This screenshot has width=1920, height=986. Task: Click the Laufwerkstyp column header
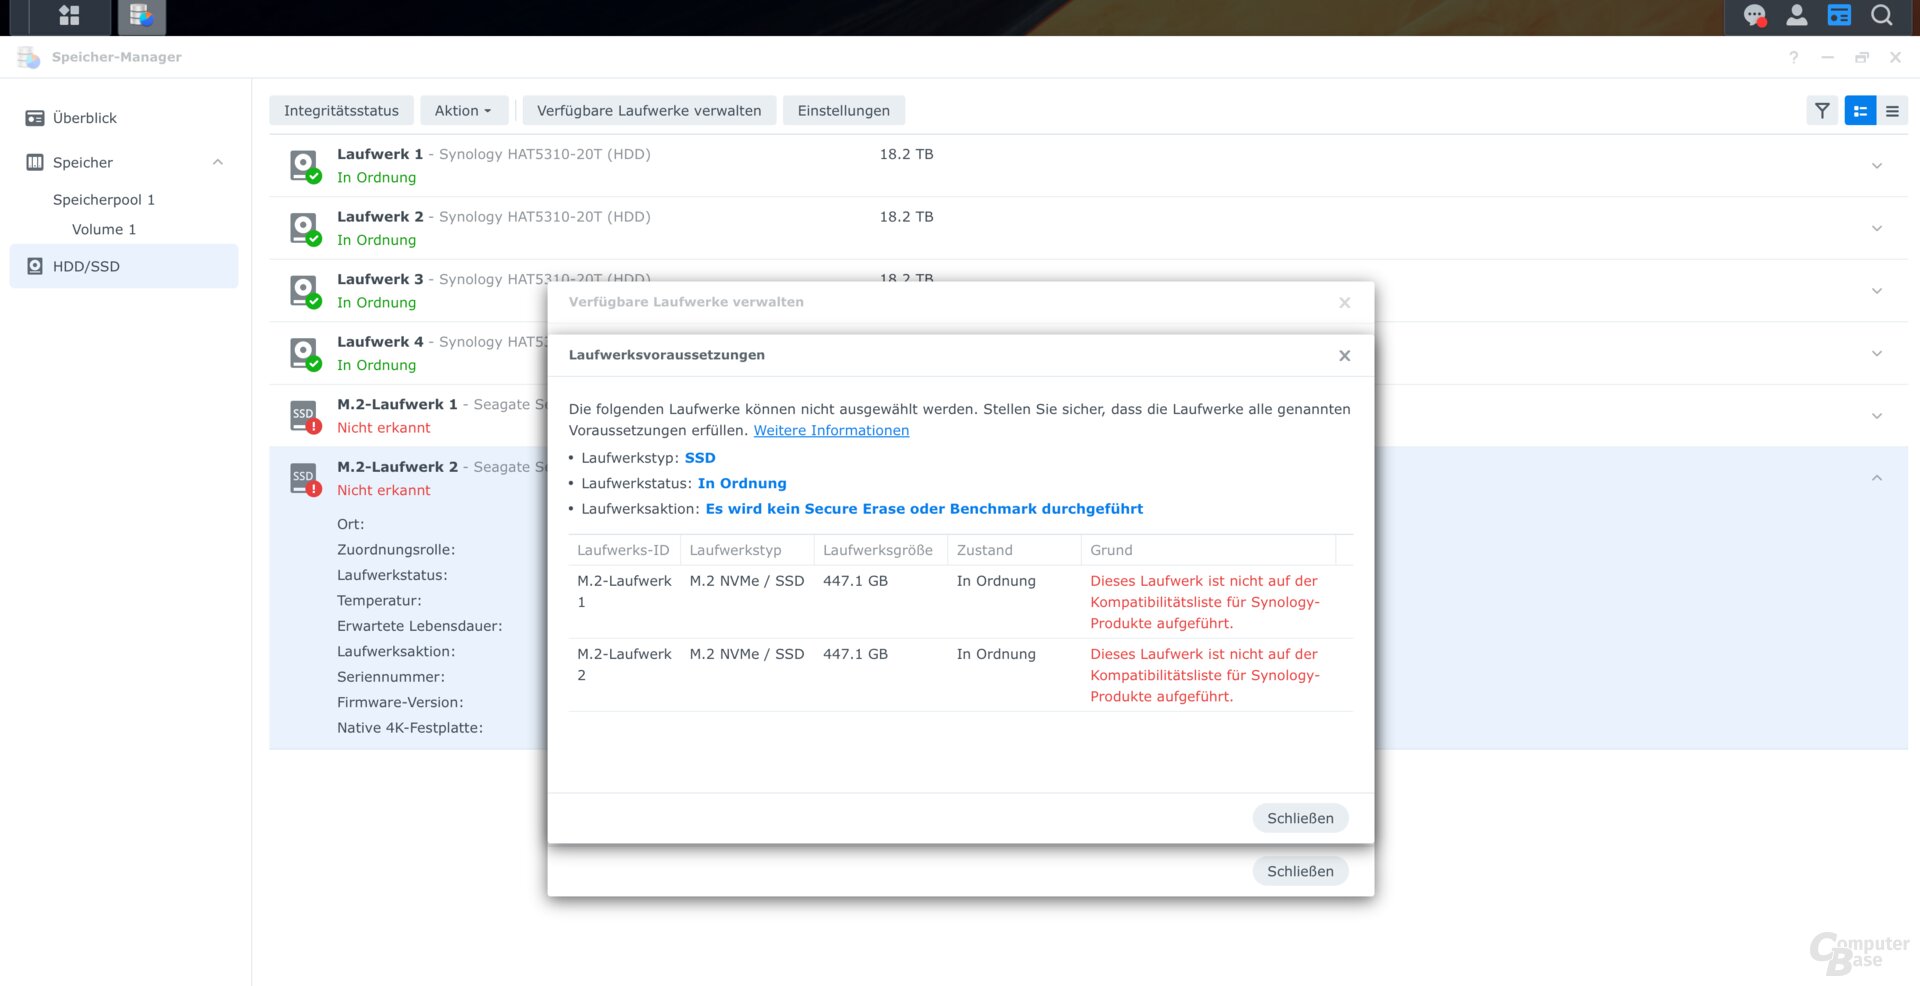point(747,550)
